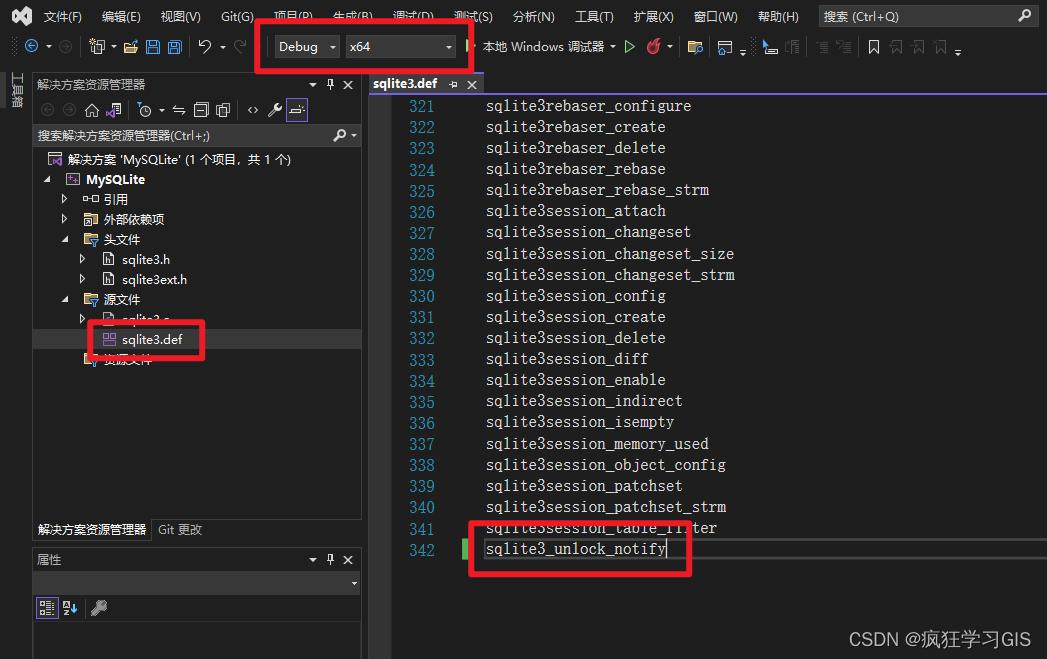Viewport: 1047px width, 659px height.
Task: Toggle auto-hide pin on Properties panel
Action: [330, 559]
